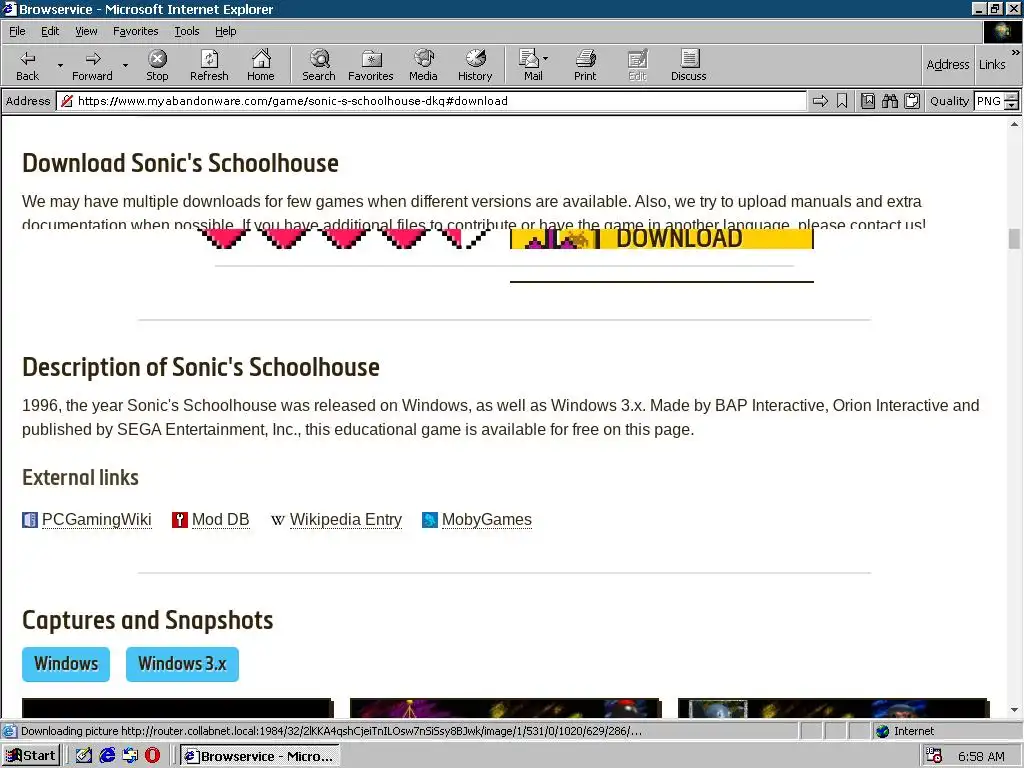Click the binoculars find icon
This screenshot has width=1024, height=768.
coord(889,101)
